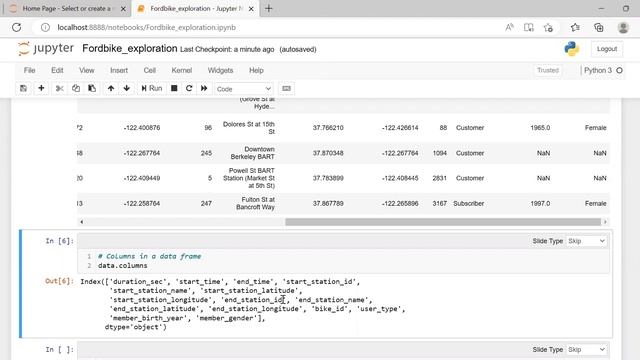Open the Widgets menu
640x360 pixels.
(x=220, y=70)
